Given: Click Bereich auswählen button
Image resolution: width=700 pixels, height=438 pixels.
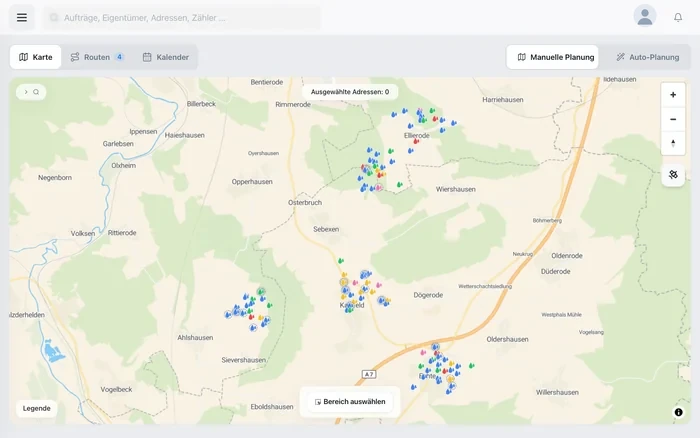Looking at the screenshot, I should point(350,402).
